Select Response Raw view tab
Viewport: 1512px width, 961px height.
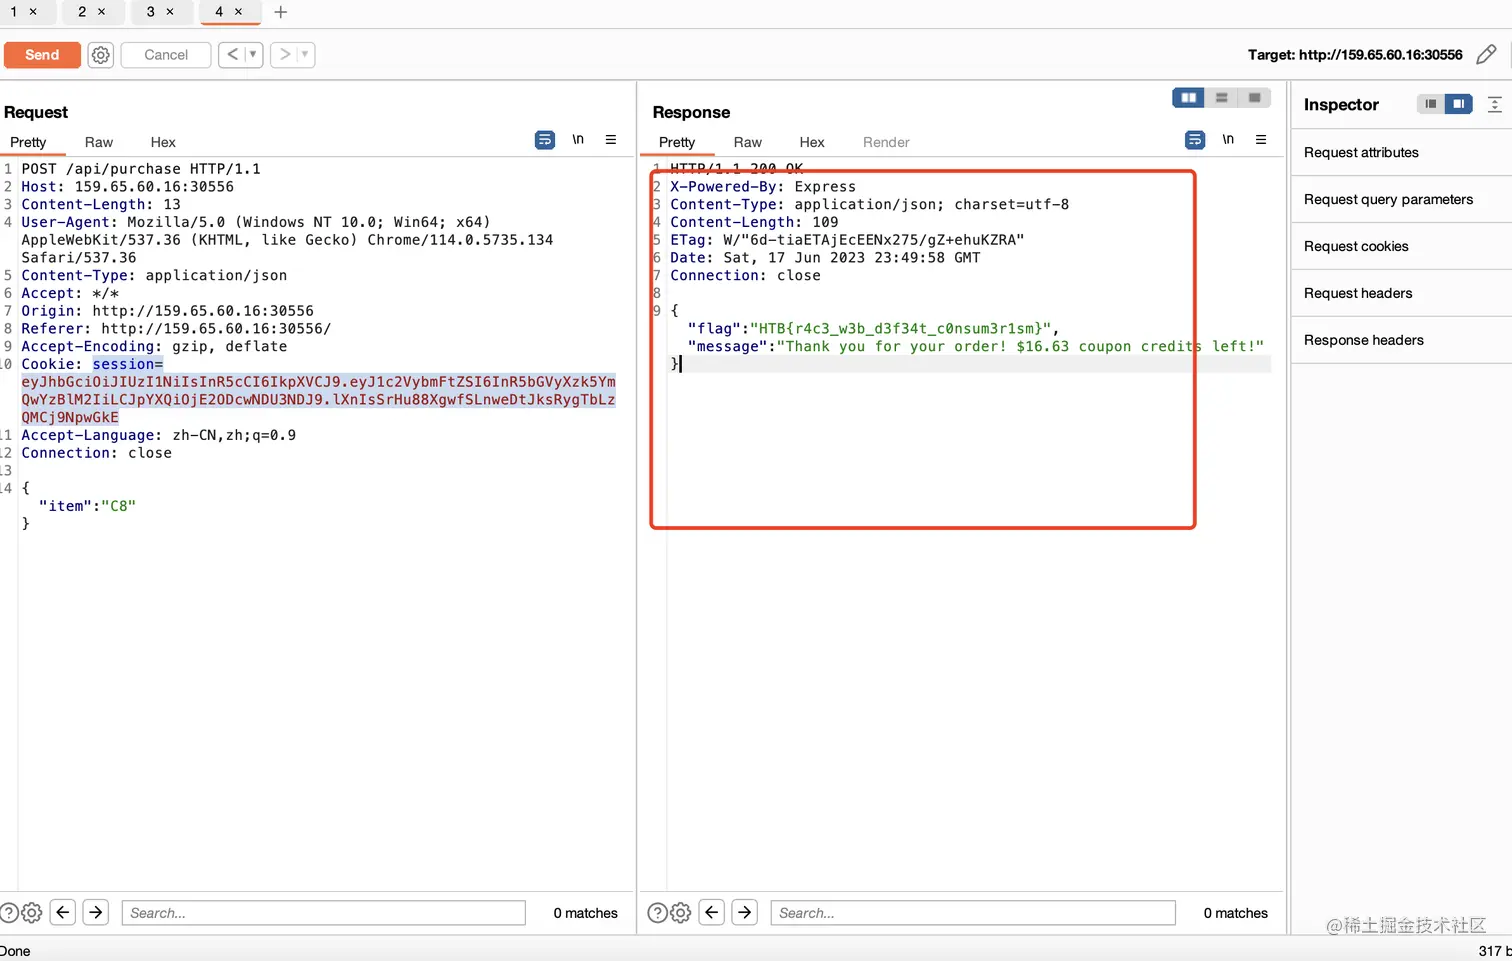click(747, 142)
